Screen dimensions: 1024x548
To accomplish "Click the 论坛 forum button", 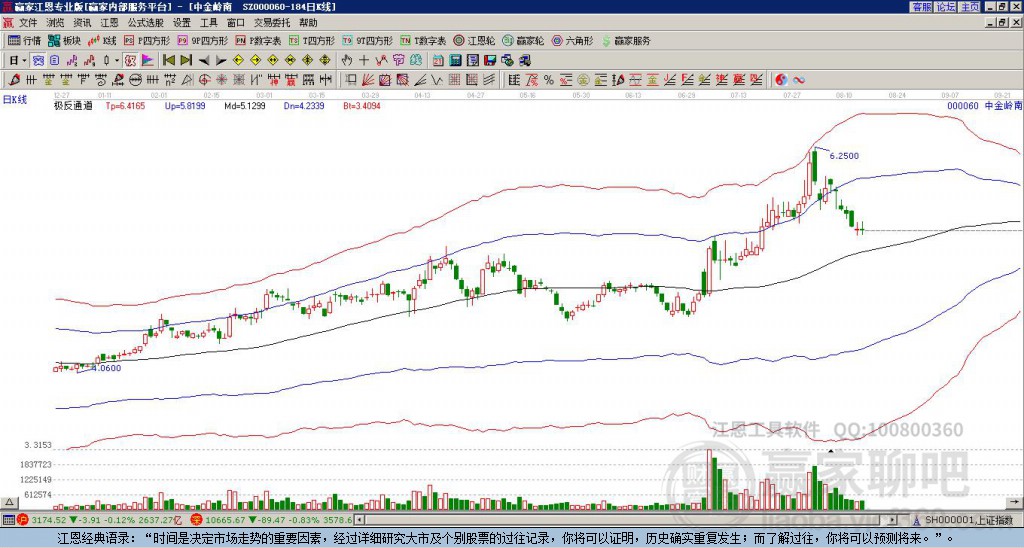I will click(946, 7).
